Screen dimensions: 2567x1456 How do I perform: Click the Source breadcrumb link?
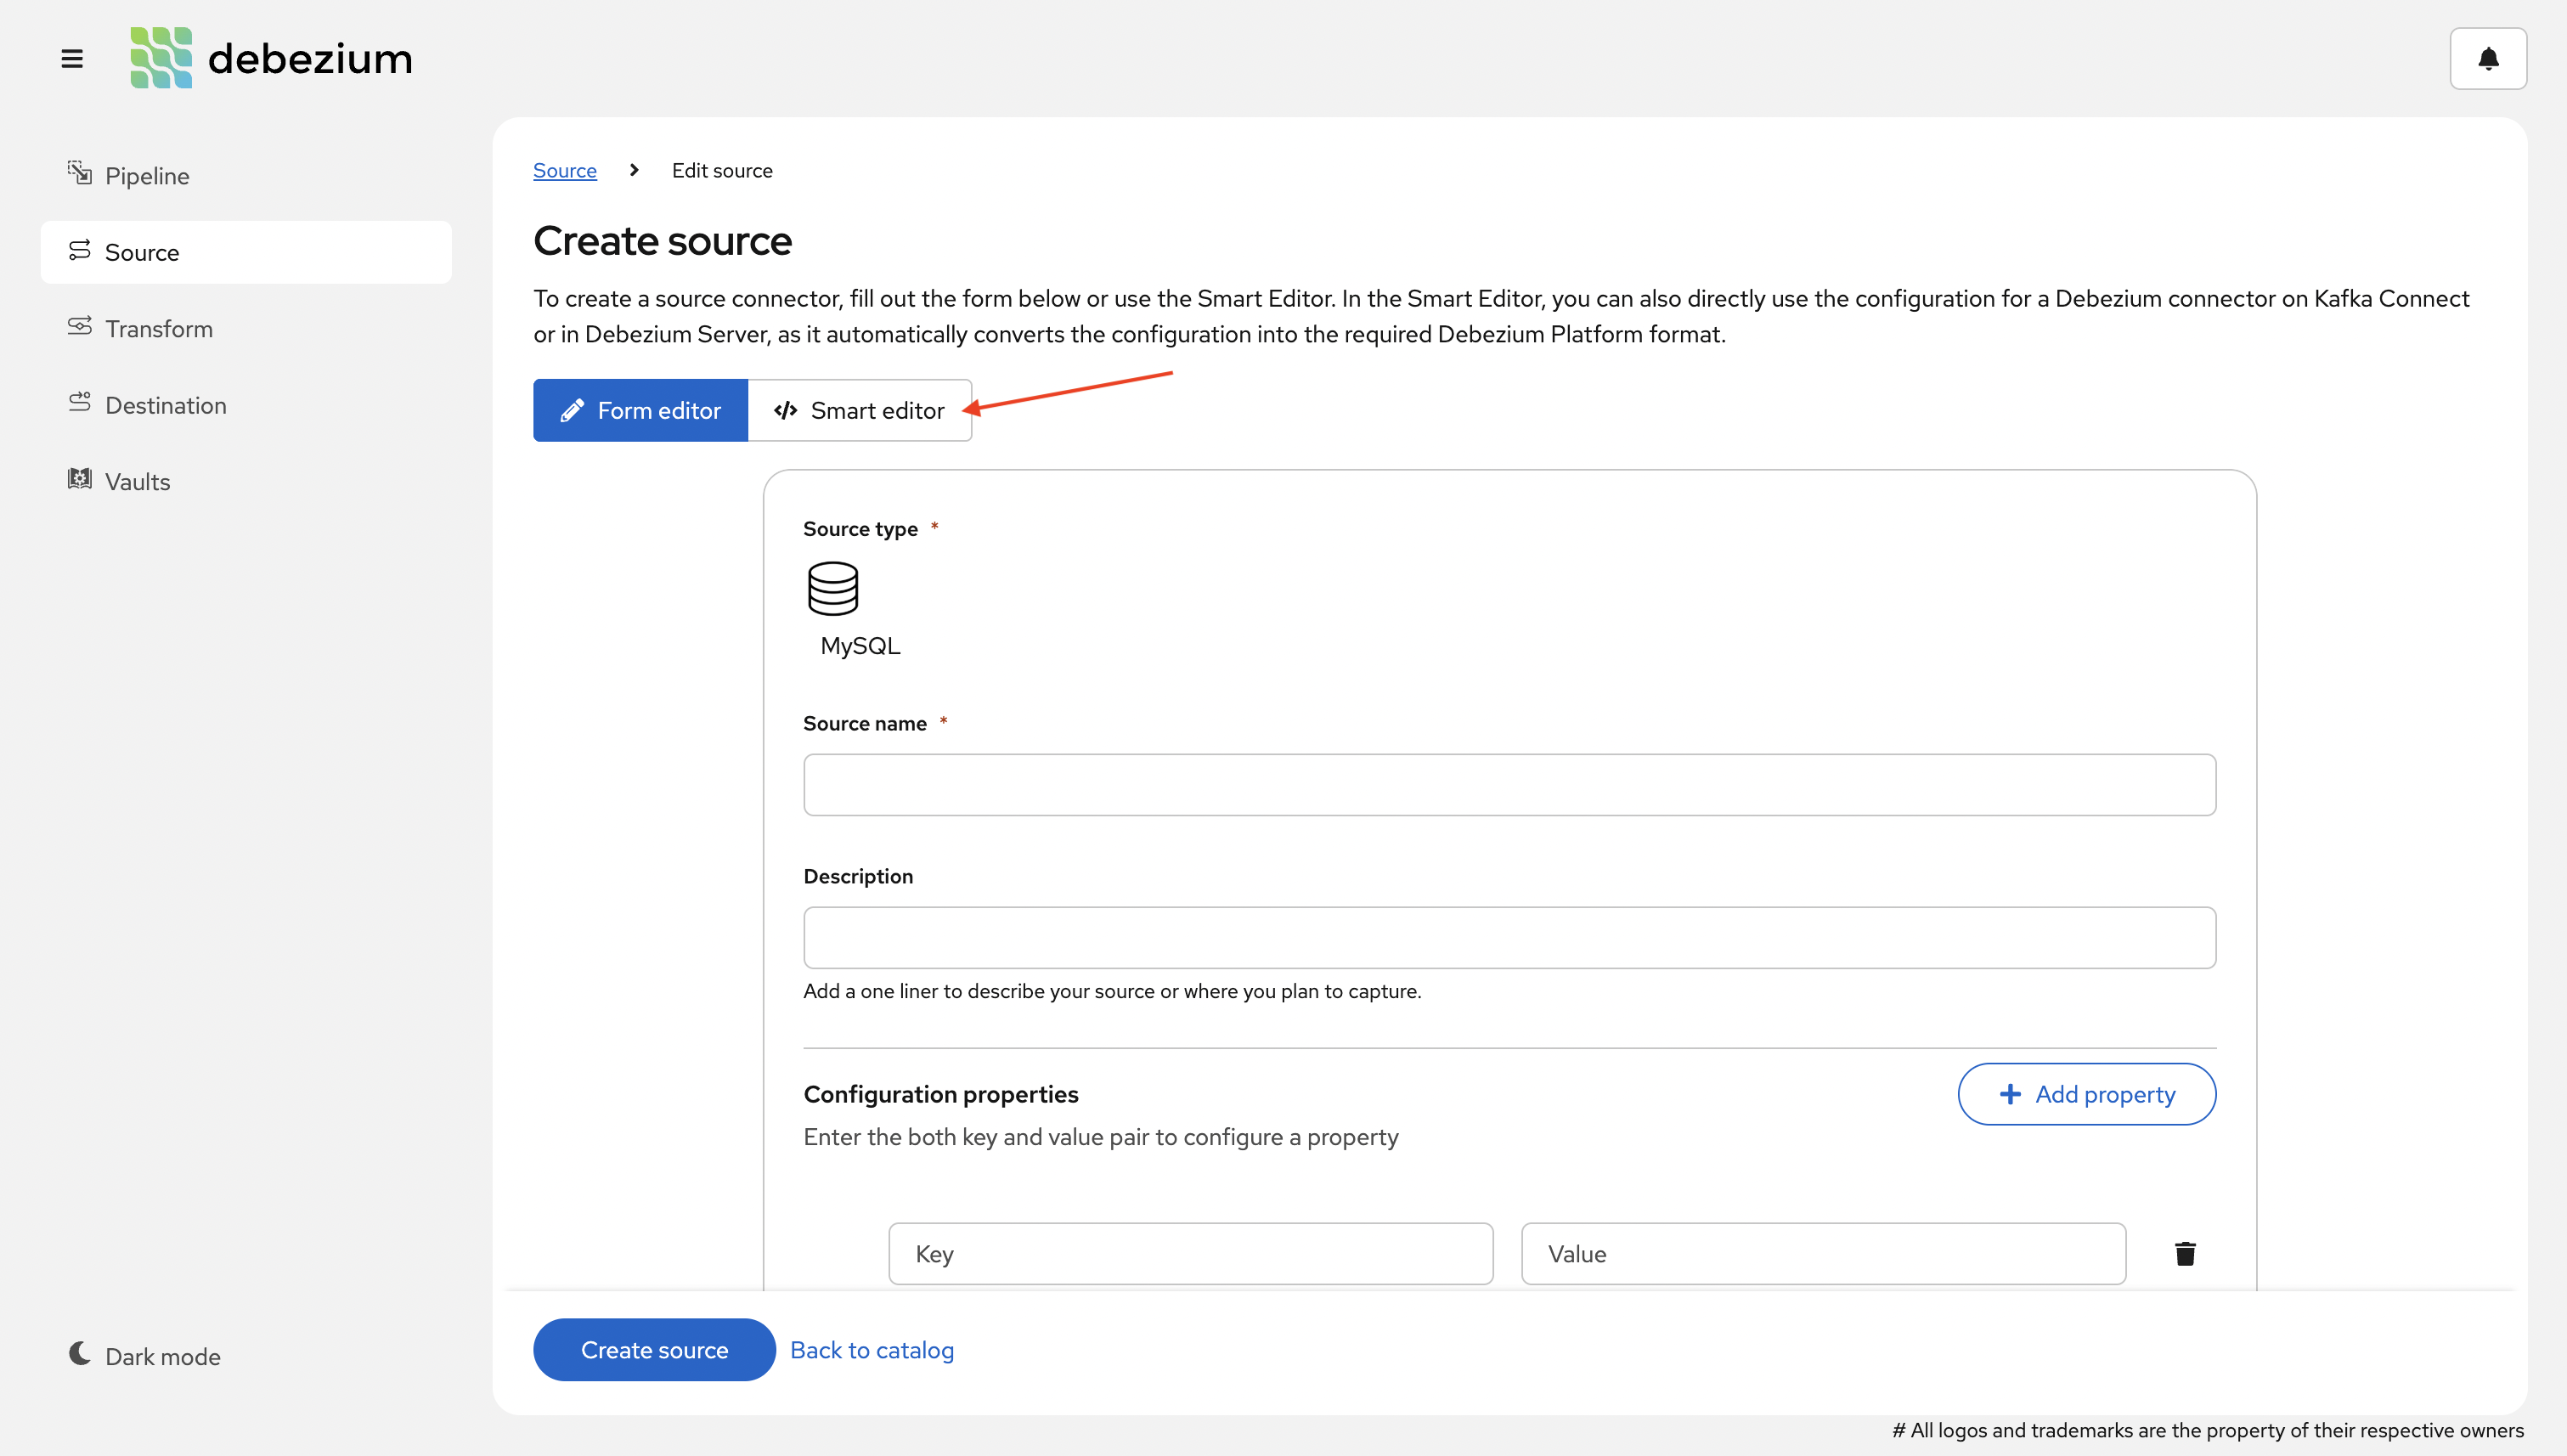pyautogui.click(x=565, y=171)
